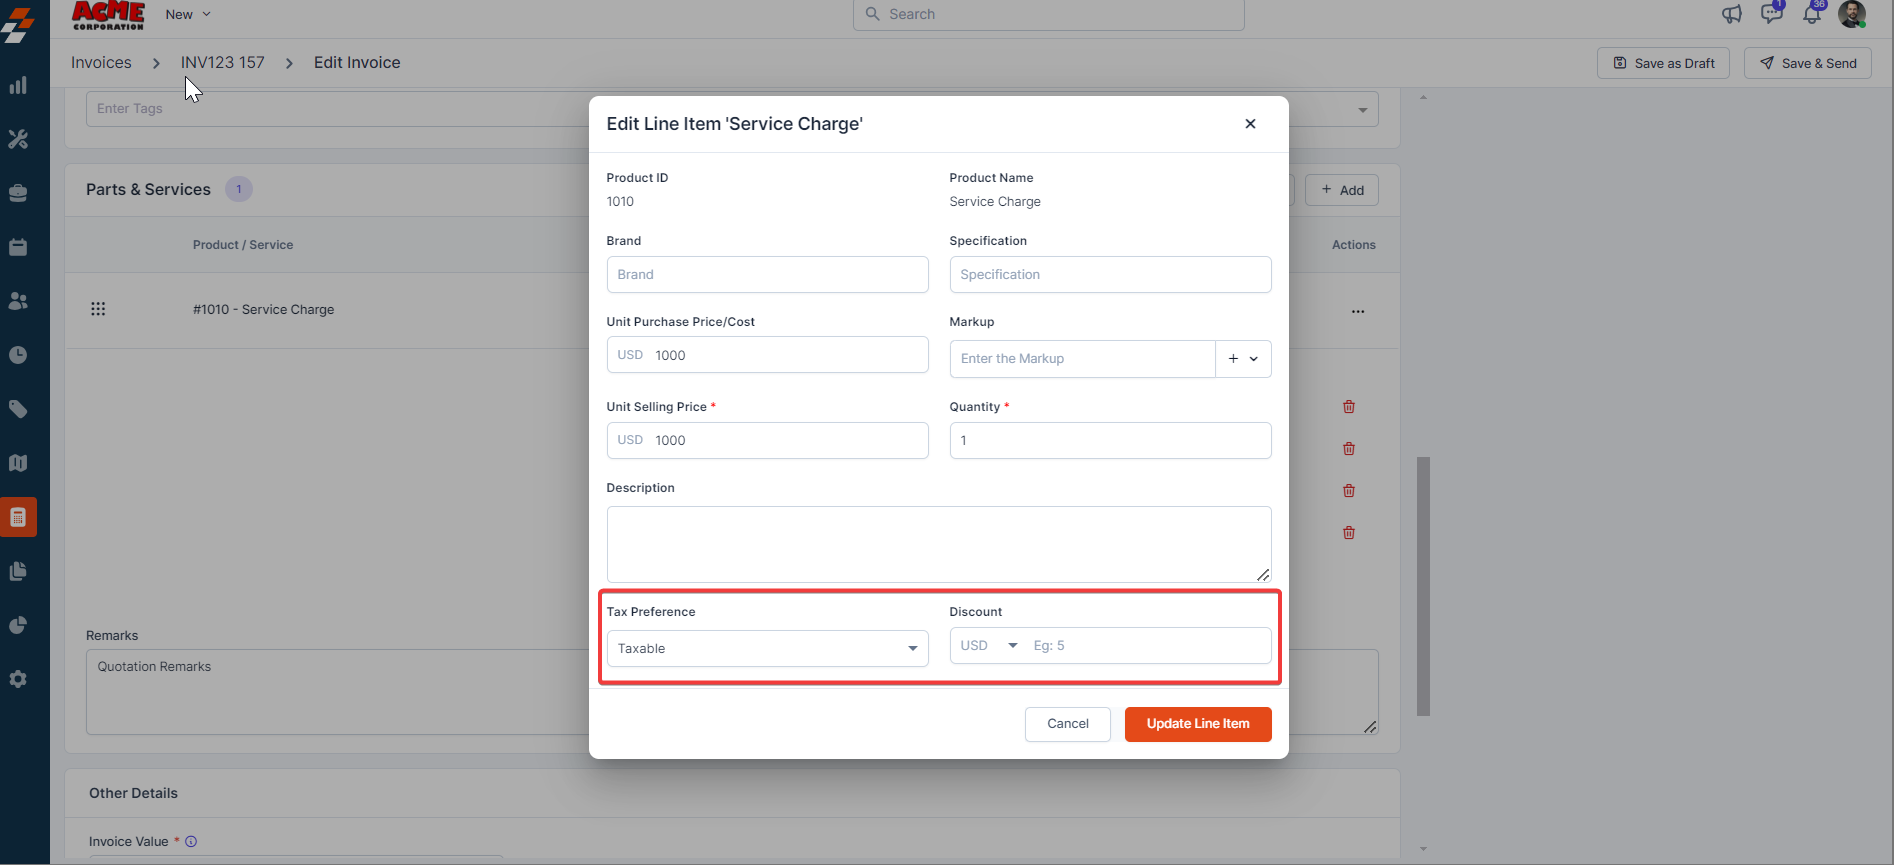Screen dimensions: 1894x865
Task: Click the Description text area
Action: [x=938, y=544]
